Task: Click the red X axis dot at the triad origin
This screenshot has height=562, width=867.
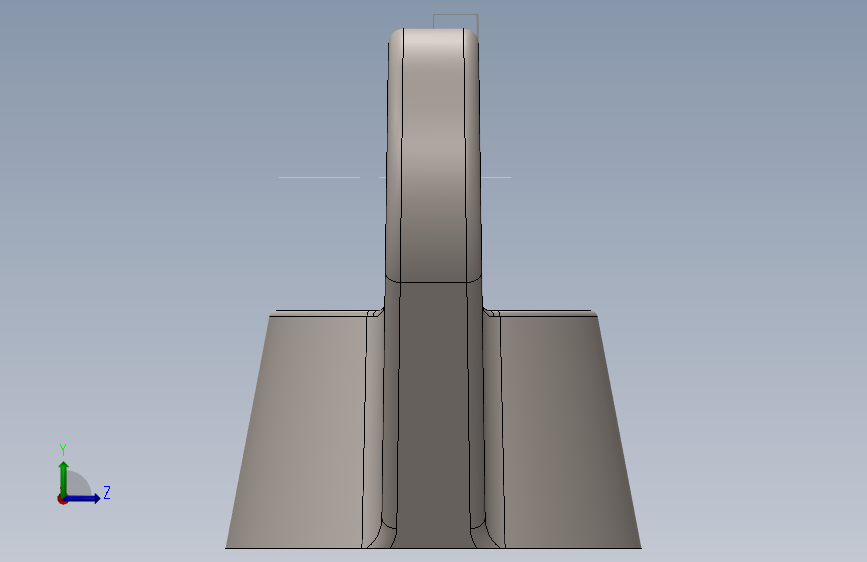Action: point(62,499)
